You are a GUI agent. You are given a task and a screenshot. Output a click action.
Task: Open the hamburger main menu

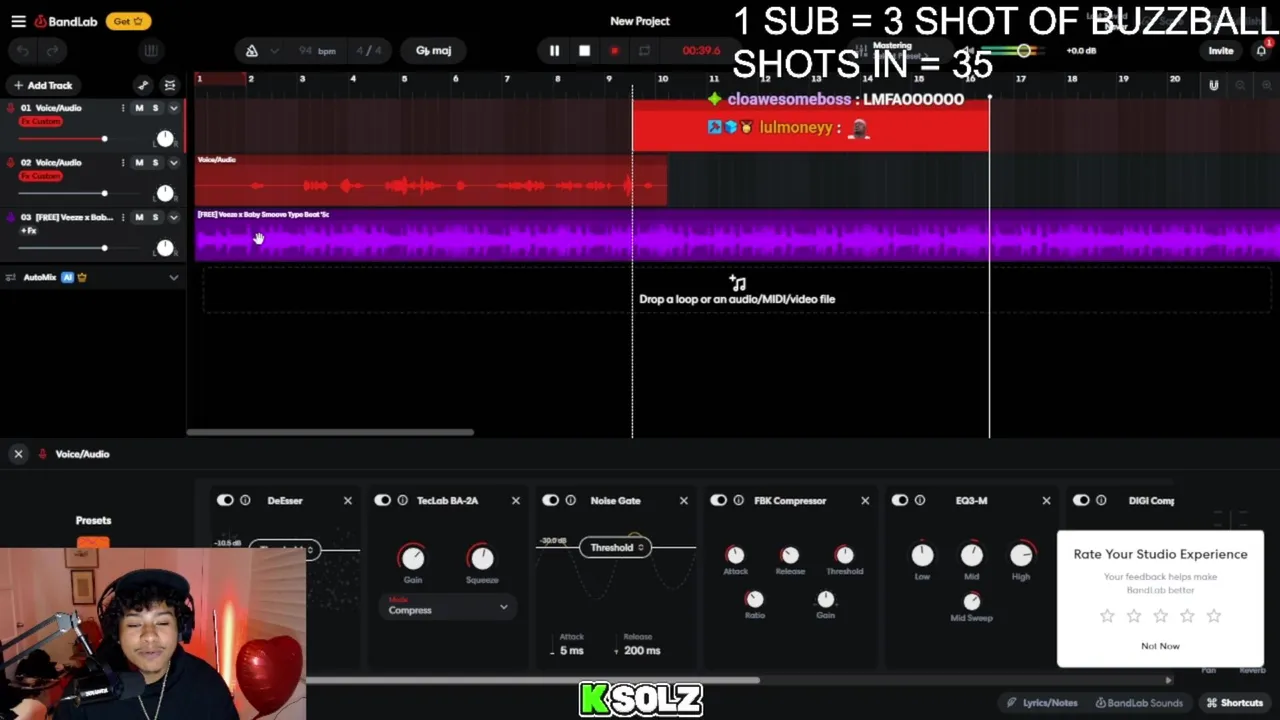pyautogui.click(x=18, y=21)
